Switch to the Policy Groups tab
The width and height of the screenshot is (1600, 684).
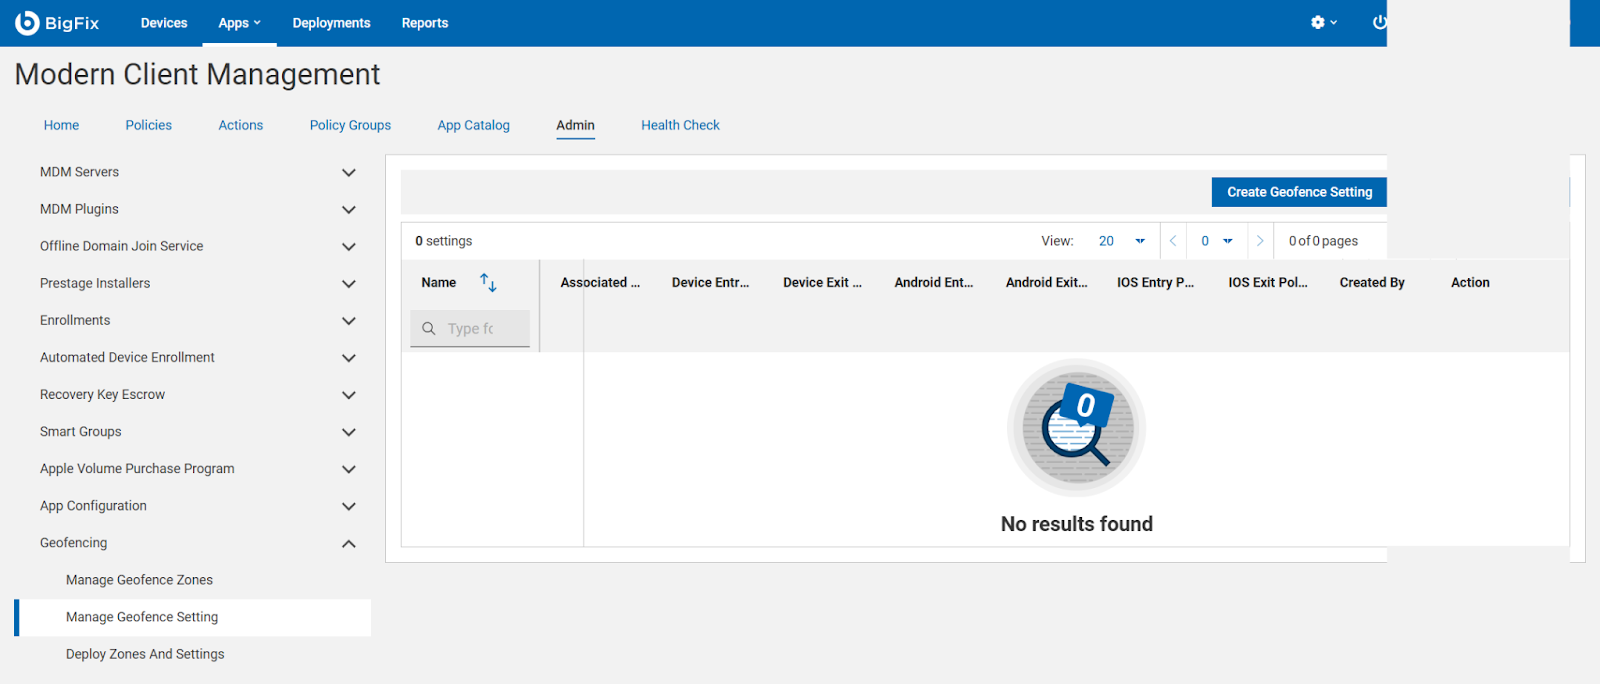(350, 125)
